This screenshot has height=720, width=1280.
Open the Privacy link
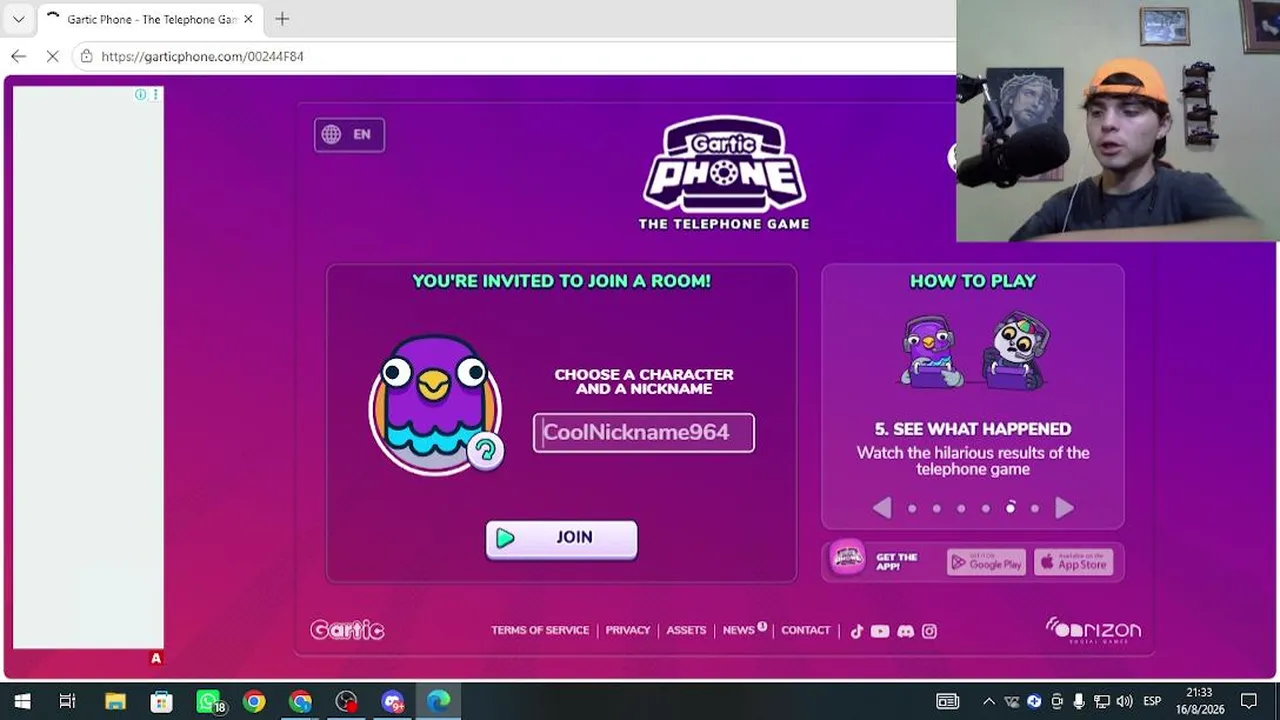coord(628,630)
